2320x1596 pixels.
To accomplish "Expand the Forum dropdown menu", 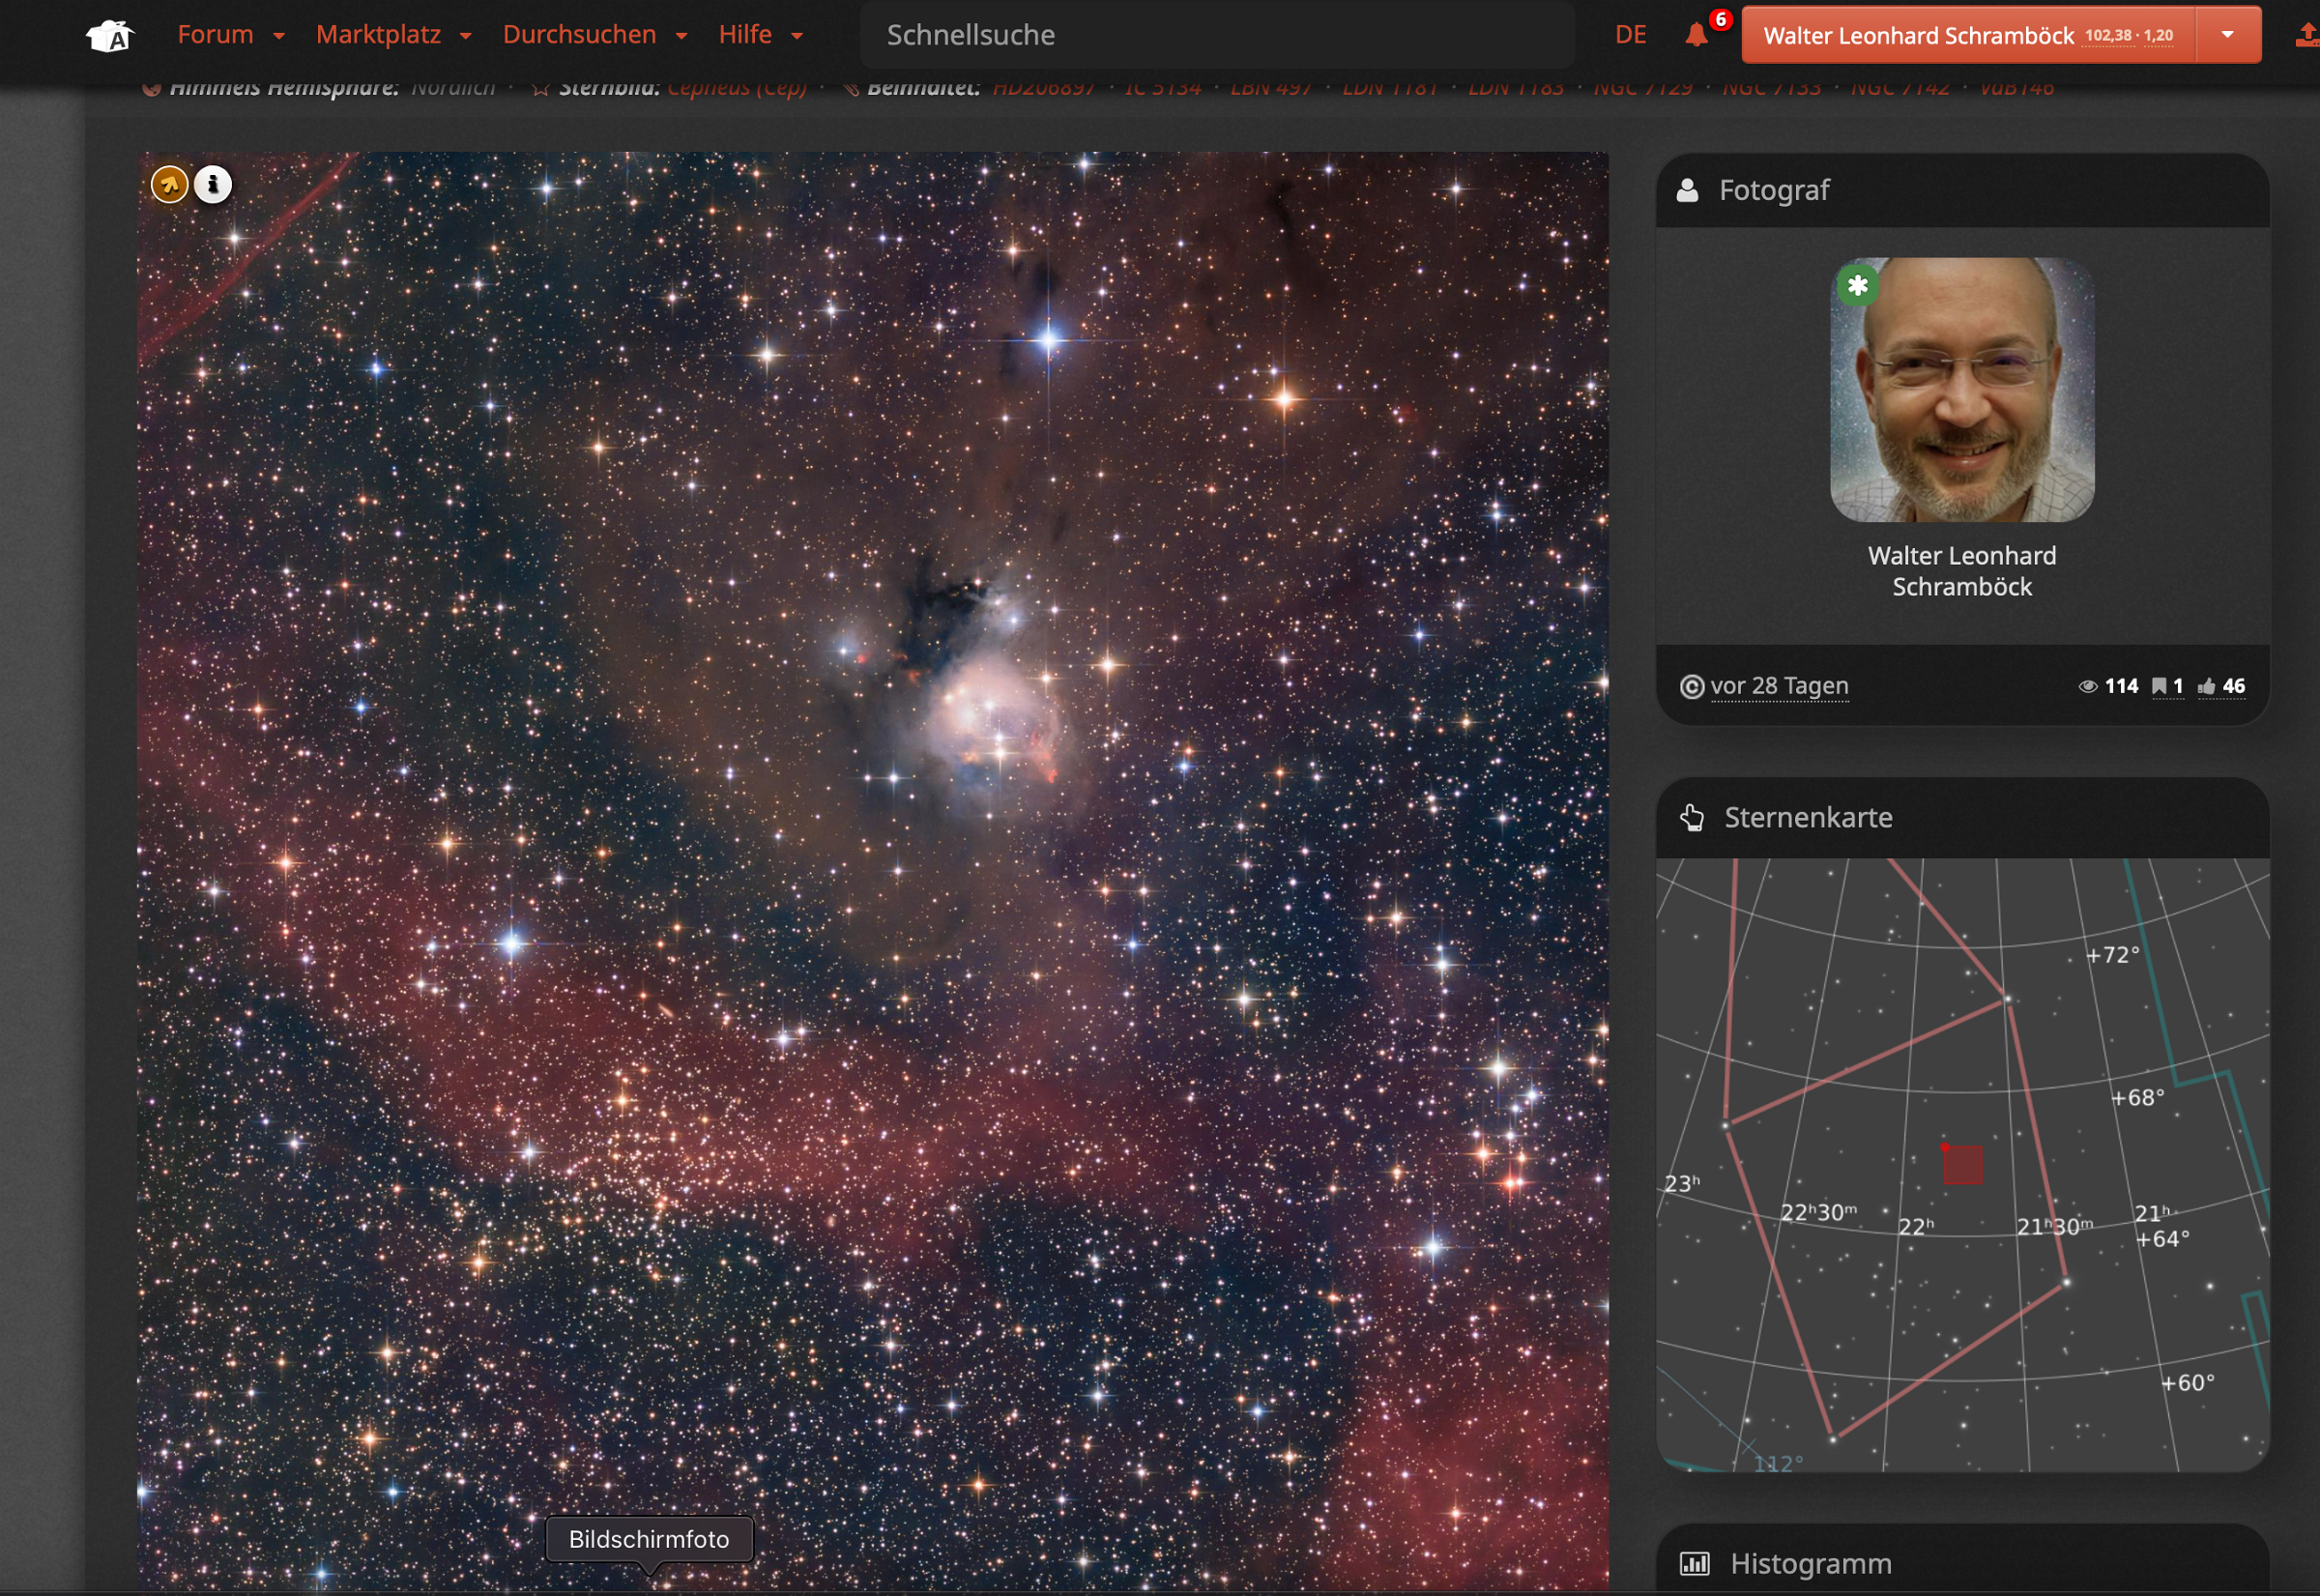I will (x=231, y=35).
